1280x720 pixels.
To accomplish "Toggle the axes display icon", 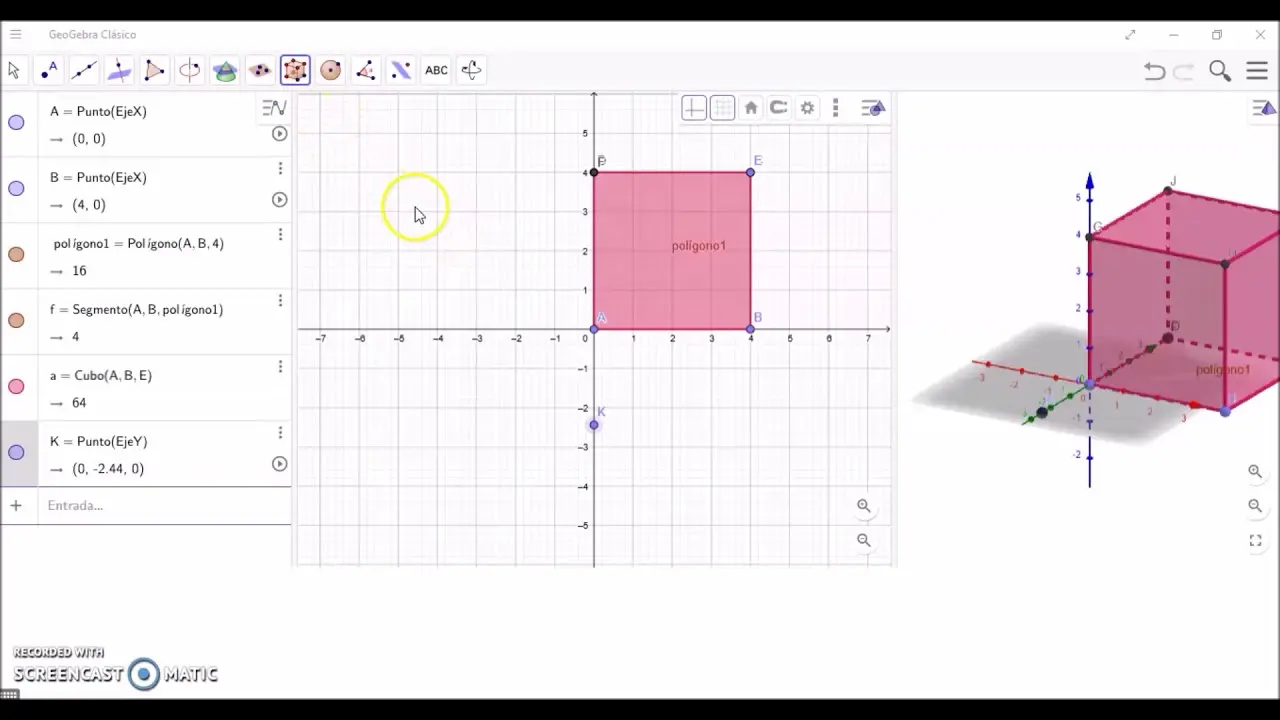I will (694, 107).
